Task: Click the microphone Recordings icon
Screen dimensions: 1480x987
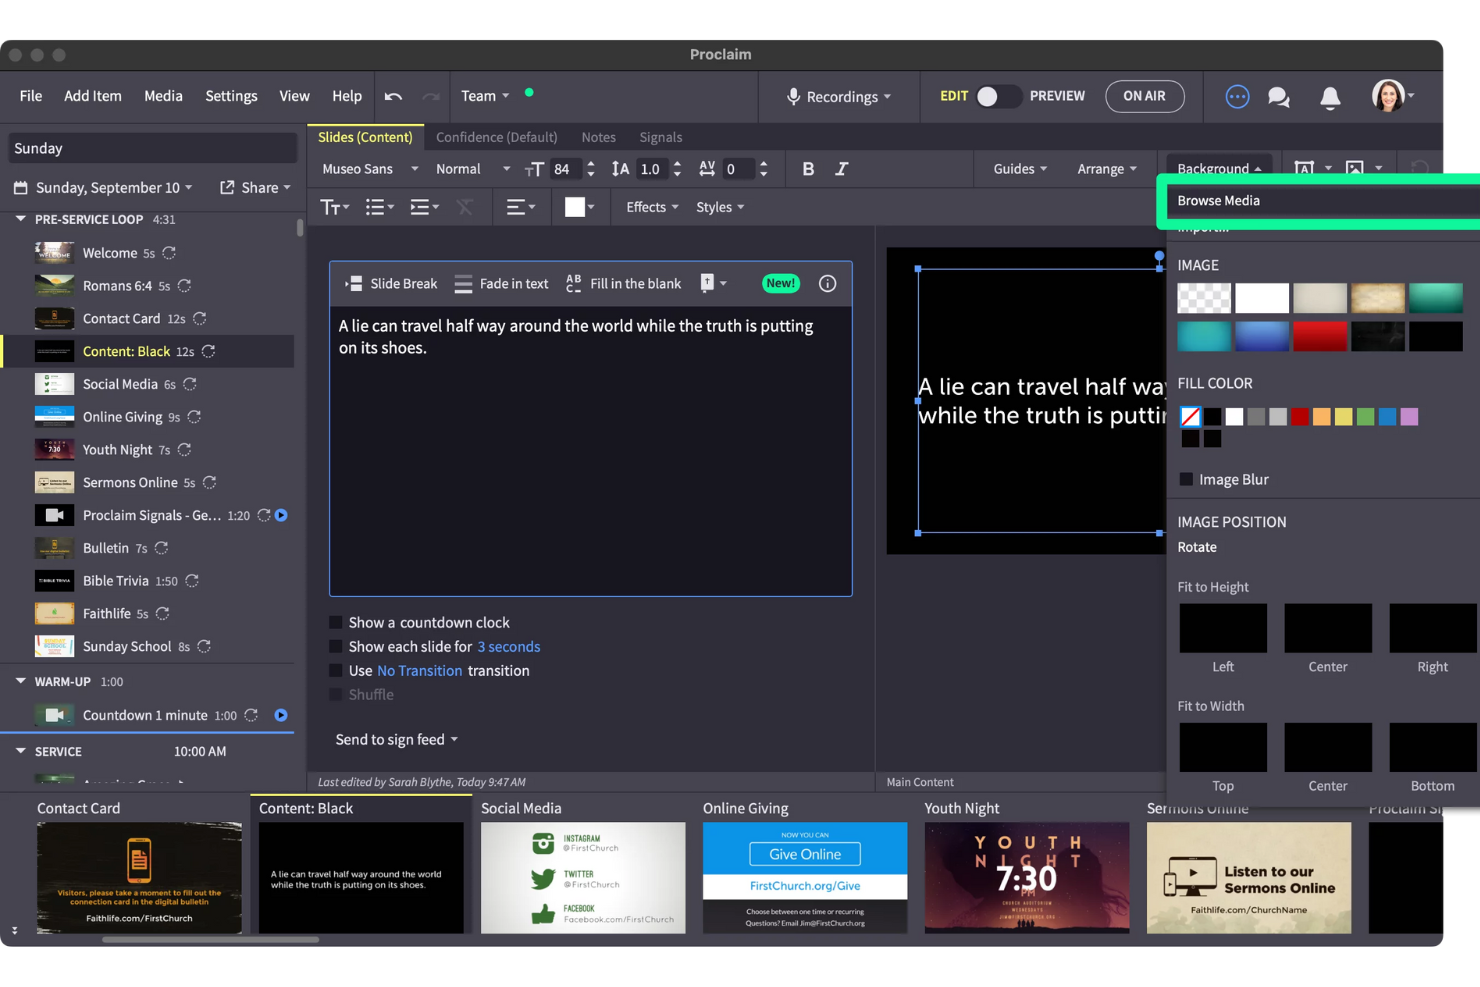Action: pos(793,97)
